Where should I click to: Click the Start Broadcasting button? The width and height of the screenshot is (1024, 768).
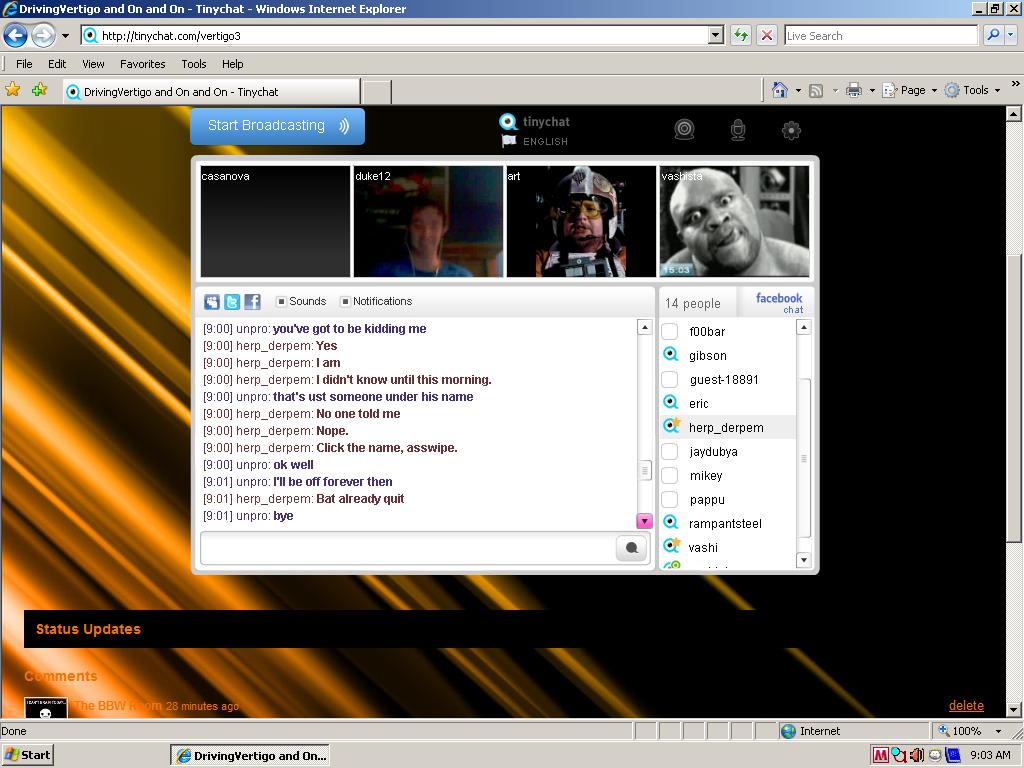[x=277, y=126]
